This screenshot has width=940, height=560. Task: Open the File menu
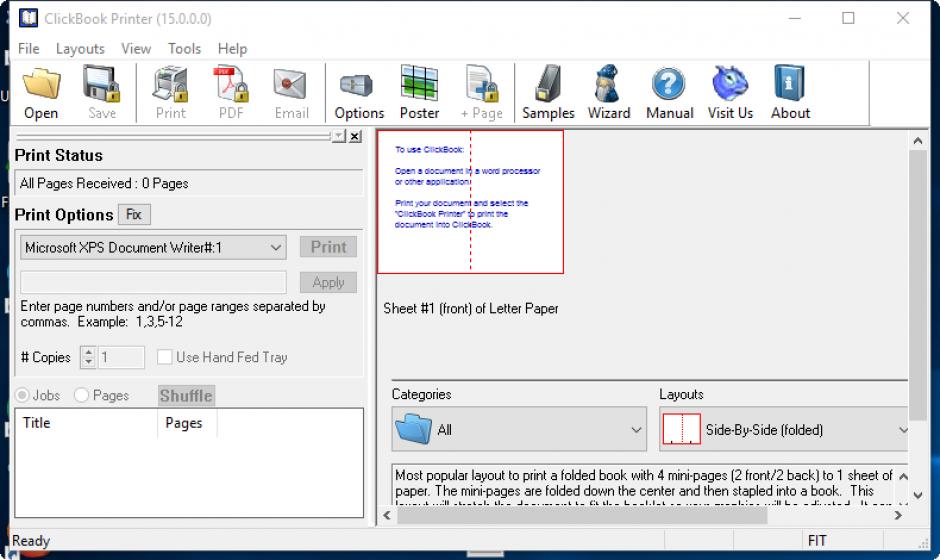click(x=29, y=49)
